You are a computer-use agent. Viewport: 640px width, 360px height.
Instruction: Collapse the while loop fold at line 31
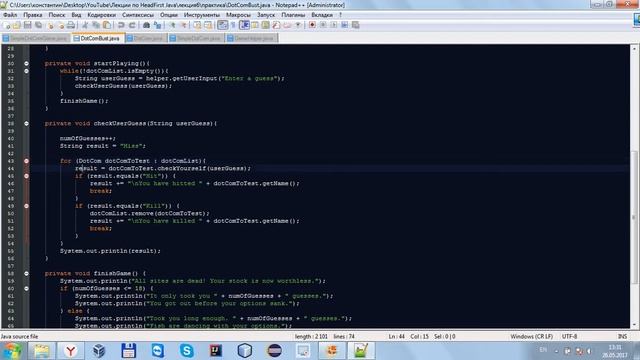(x=26, y=71)
